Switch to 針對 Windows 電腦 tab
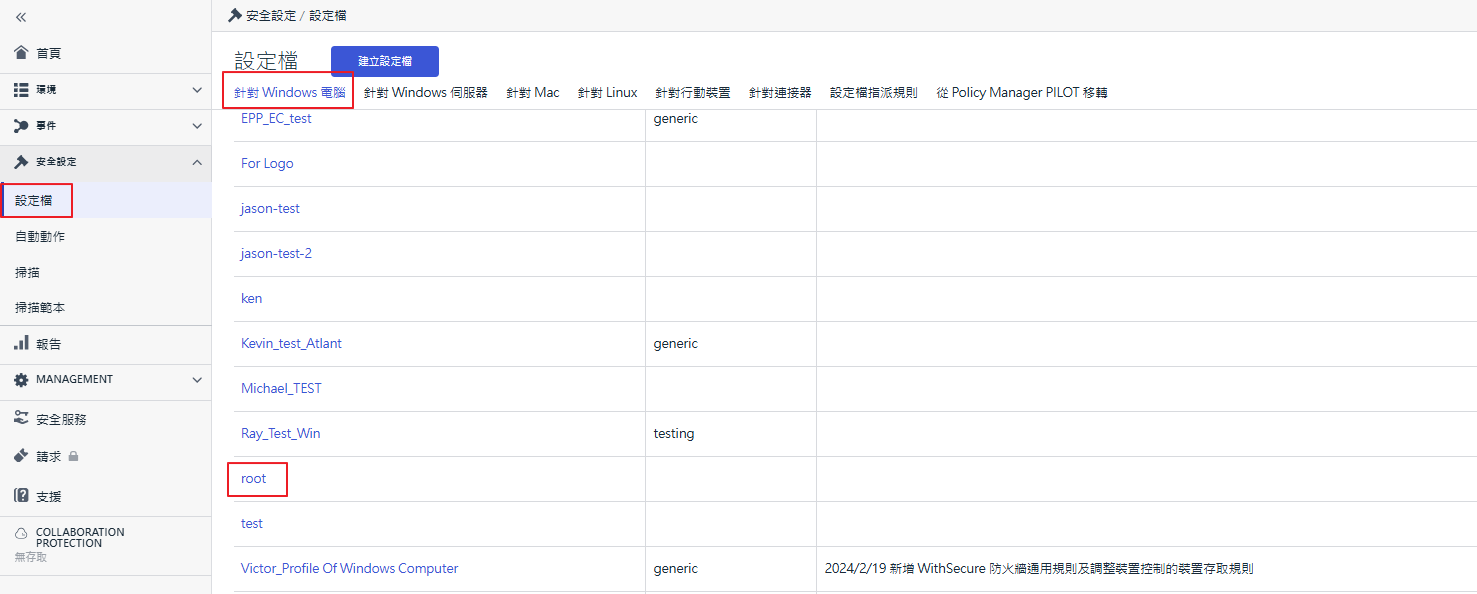 point(290,92)
